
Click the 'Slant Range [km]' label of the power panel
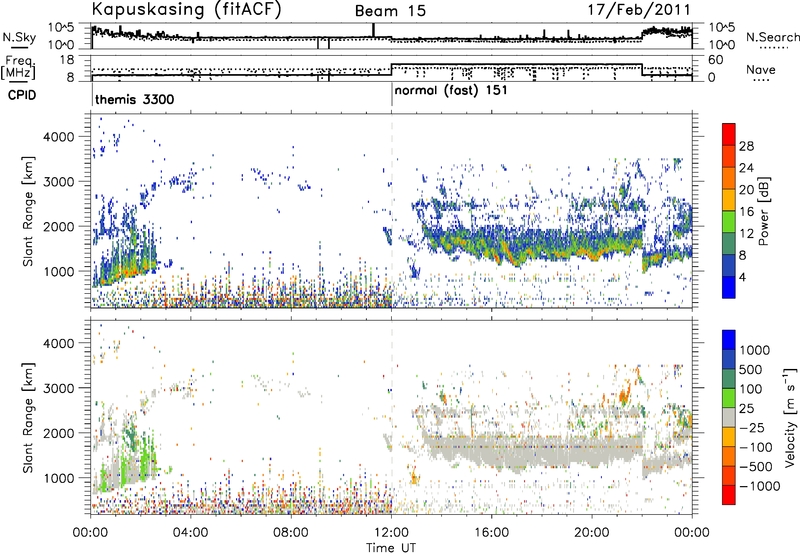[28, 211]
